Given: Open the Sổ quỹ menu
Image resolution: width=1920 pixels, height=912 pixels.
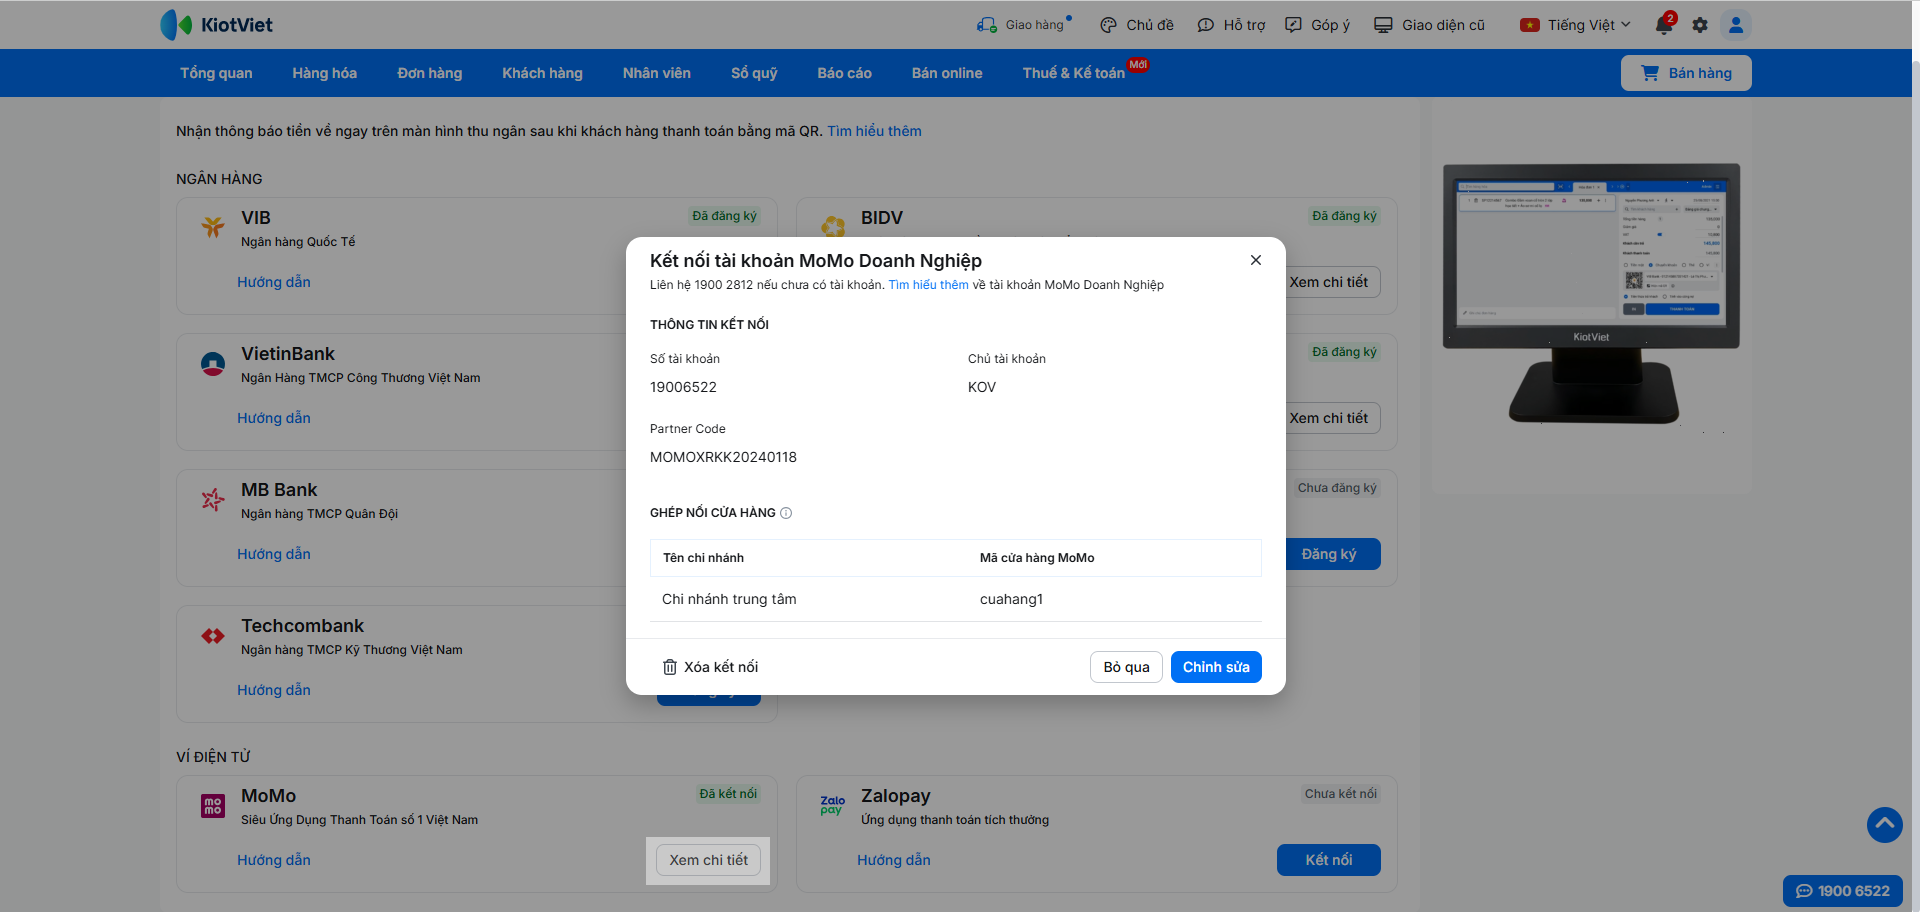Looking at the screenshot, I should 754,73.
